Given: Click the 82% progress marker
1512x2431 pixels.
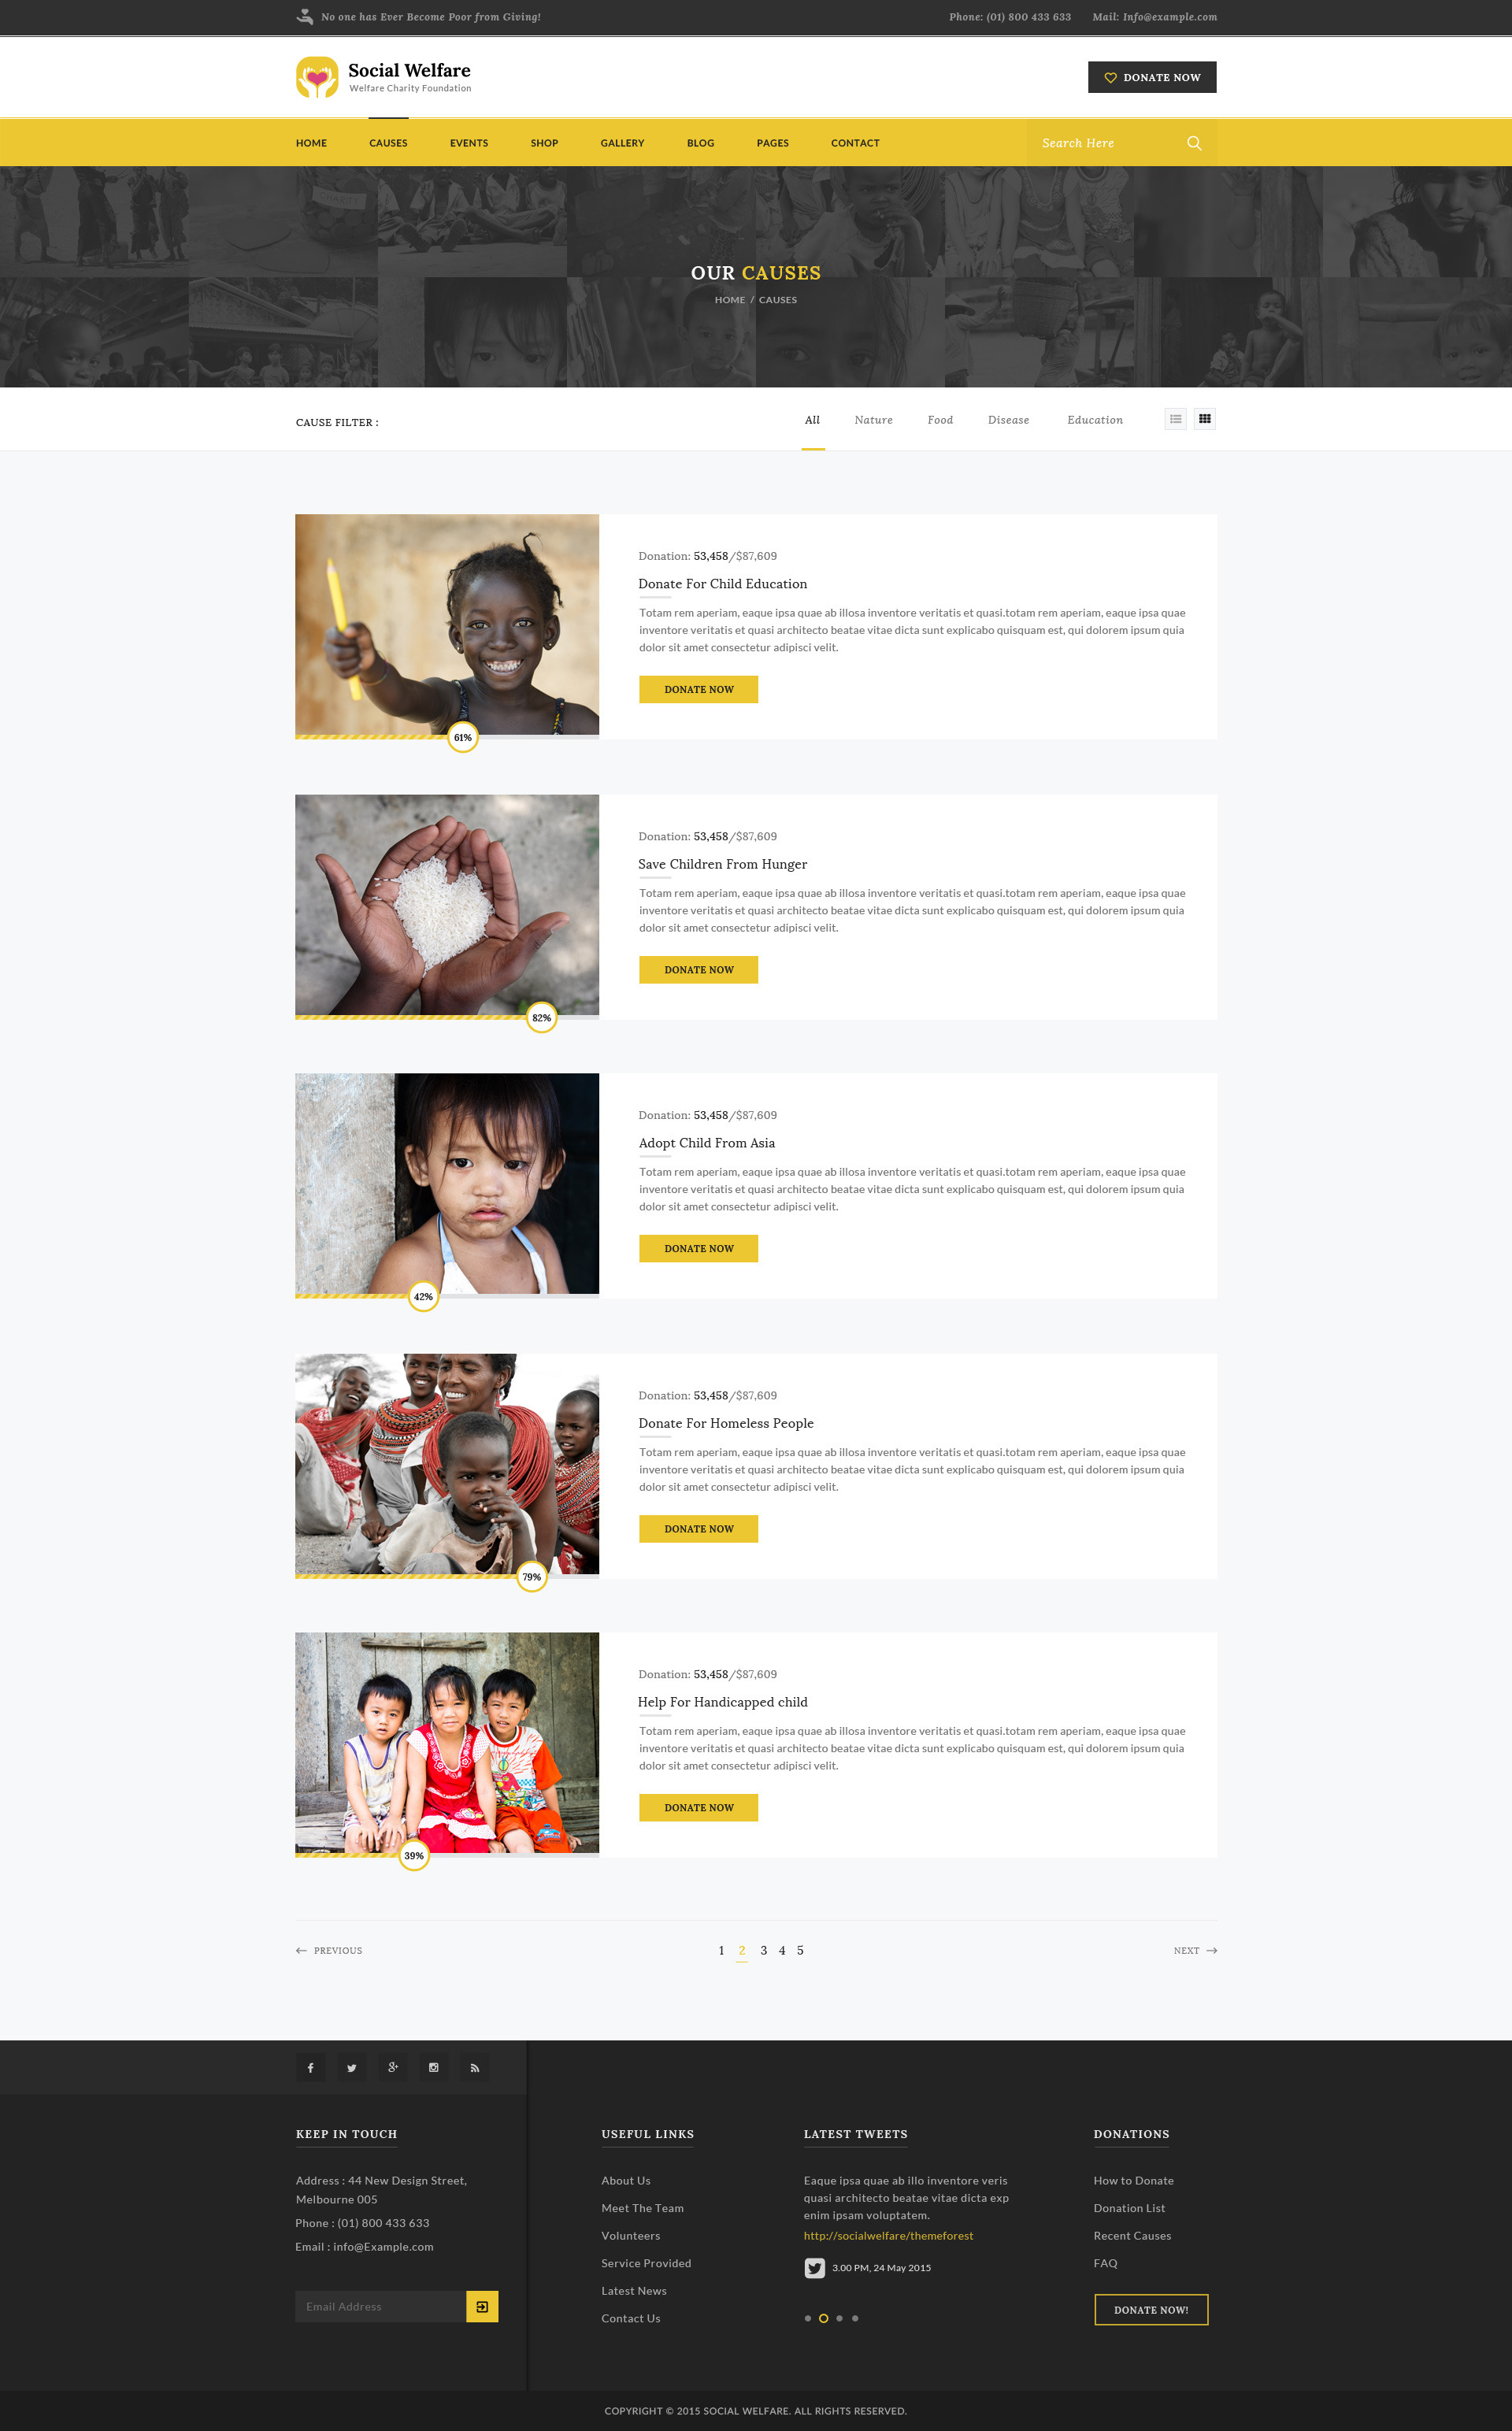Looking at the screenshot, I should point(541,1017).
